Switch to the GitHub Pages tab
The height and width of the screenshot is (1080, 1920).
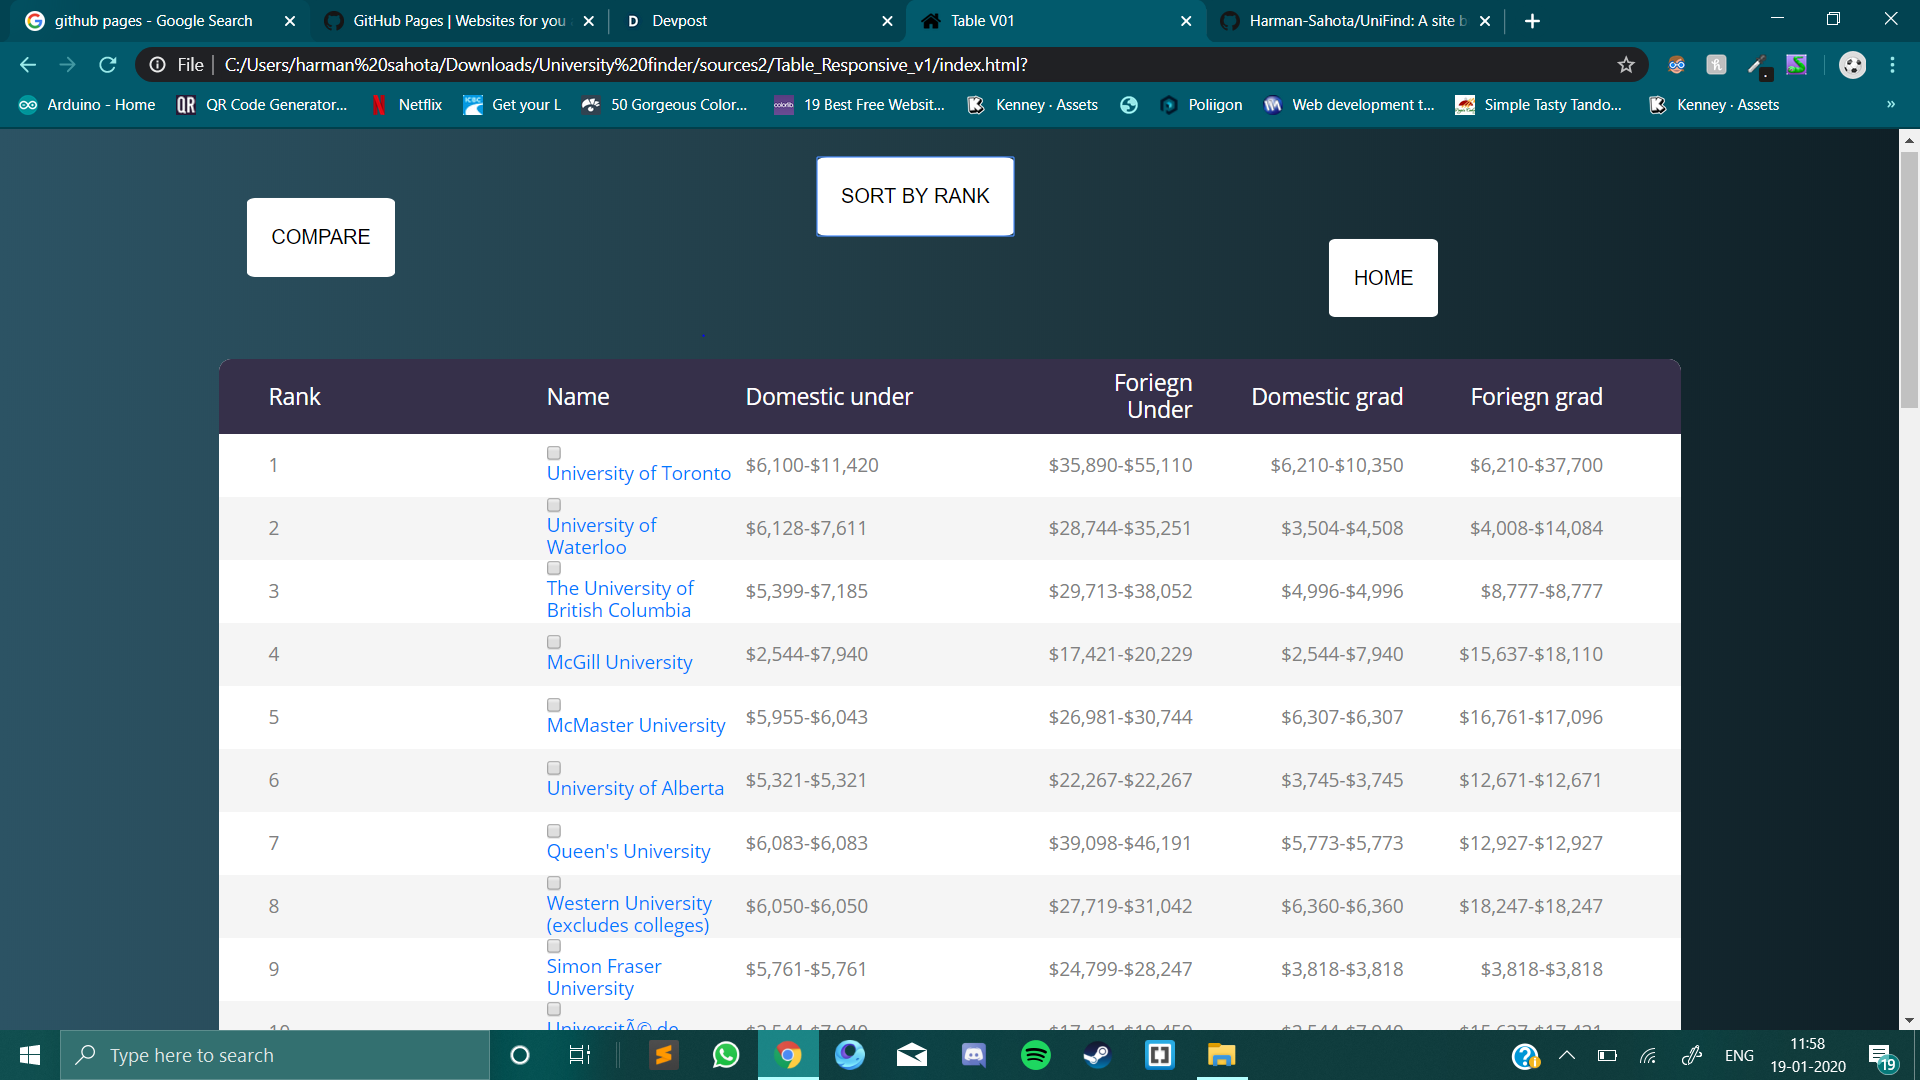coord(458,21)
